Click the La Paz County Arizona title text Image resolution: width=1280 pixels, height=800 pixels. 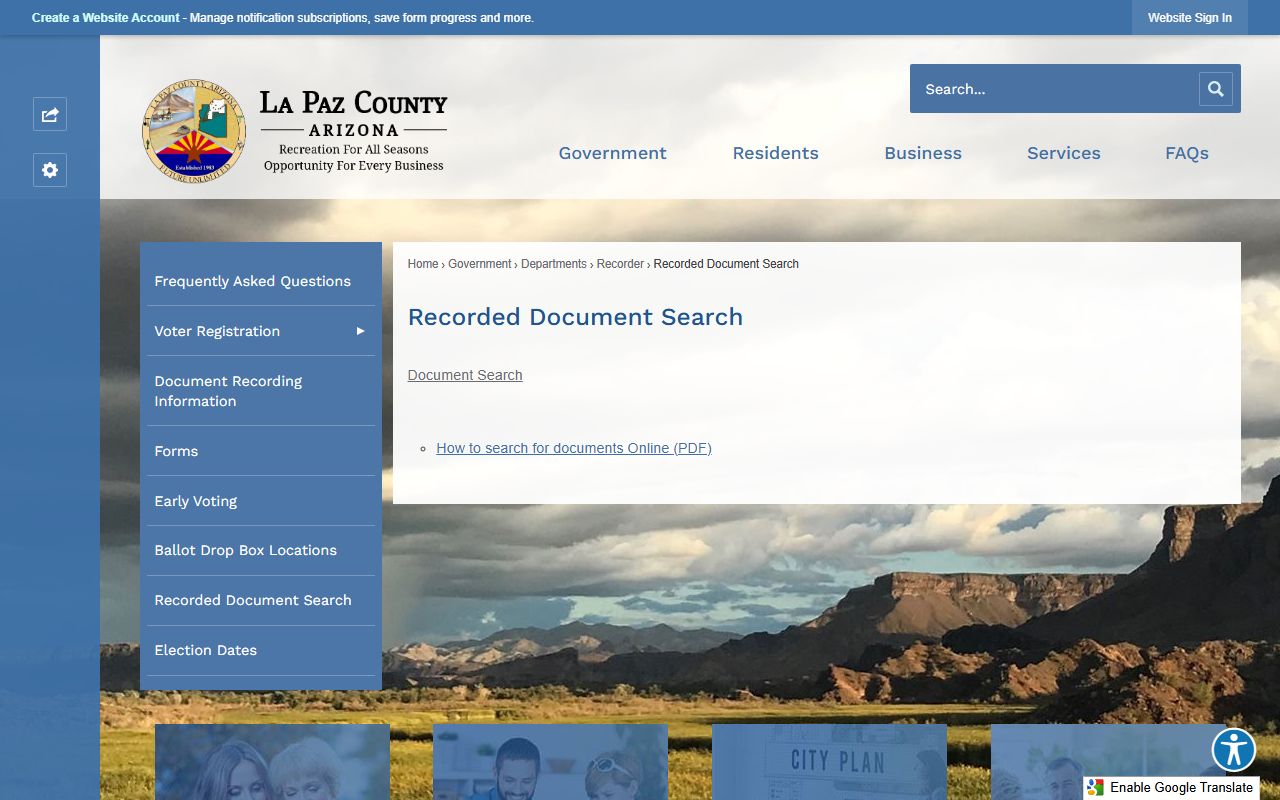tap(354, 114)
